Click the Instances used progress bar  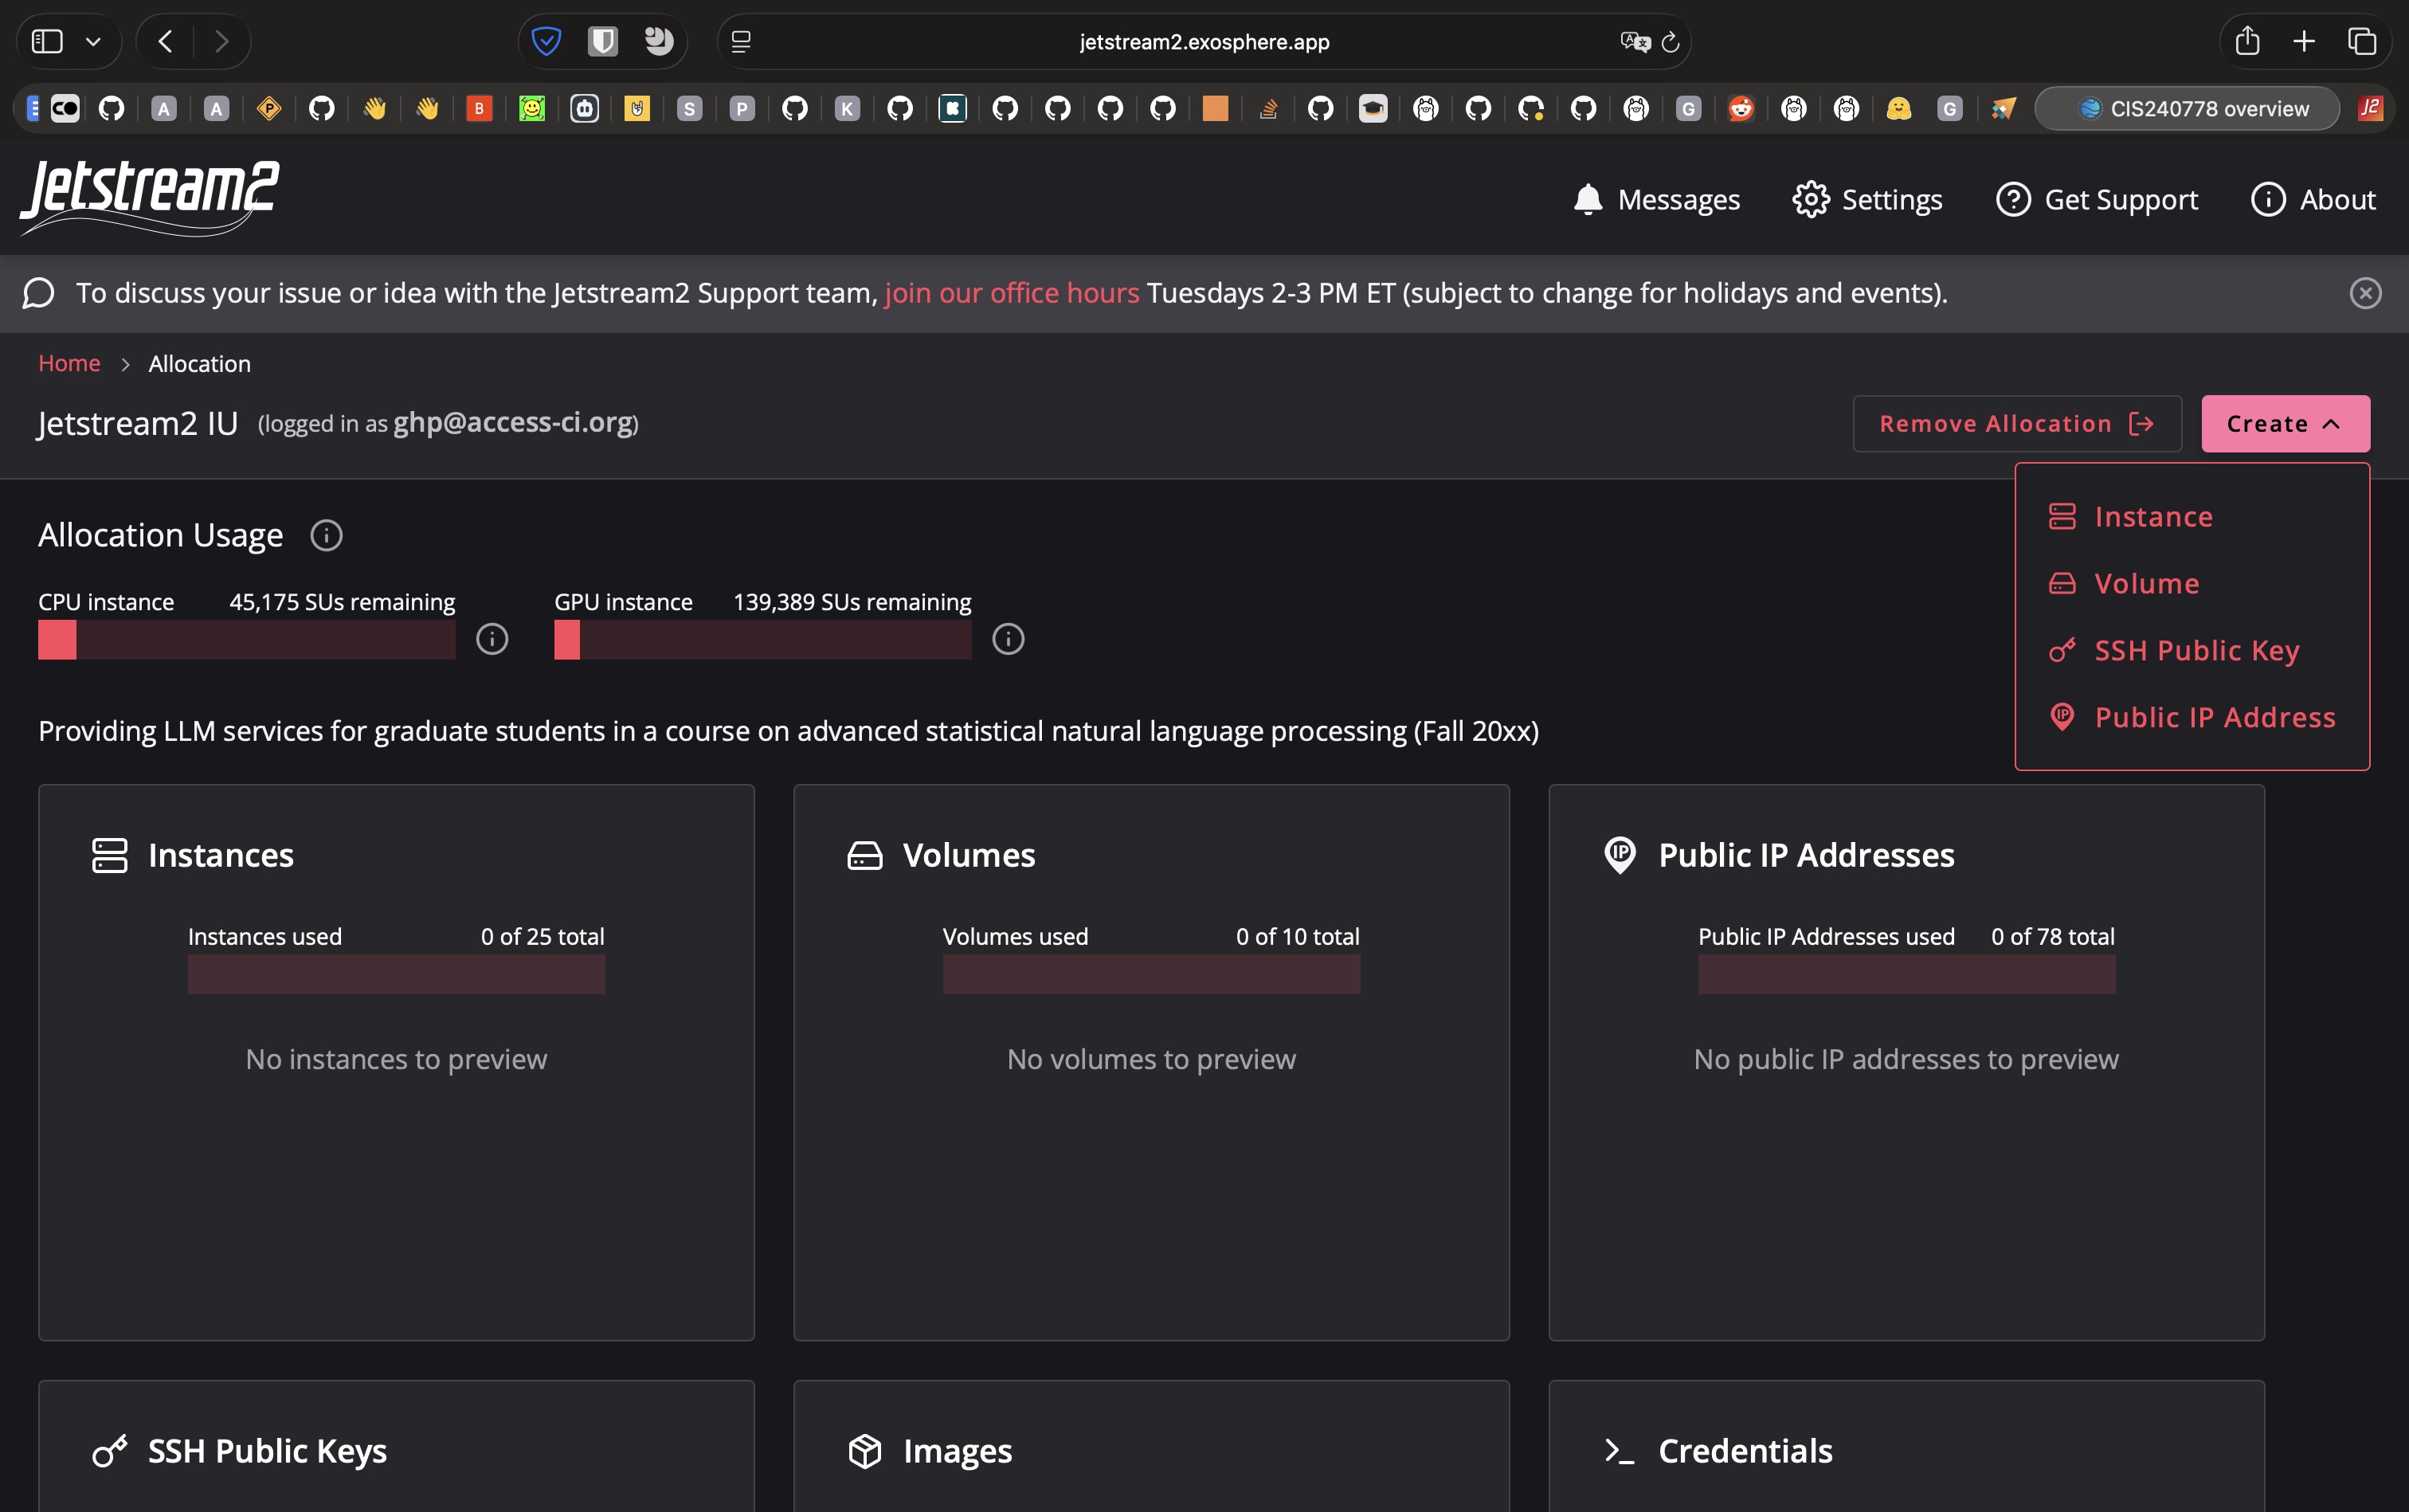point(396,974)
